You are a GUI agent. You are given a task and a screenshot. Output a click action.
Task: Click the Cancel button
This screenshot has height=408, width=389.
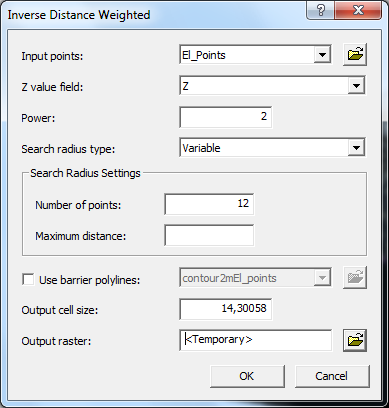pos(332,376)
